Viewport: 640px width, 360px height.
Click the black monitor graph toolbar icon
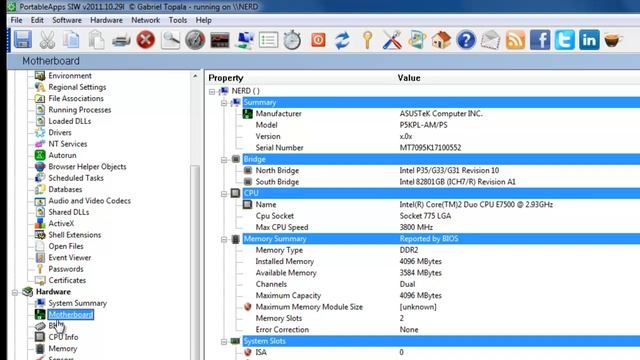220,40
